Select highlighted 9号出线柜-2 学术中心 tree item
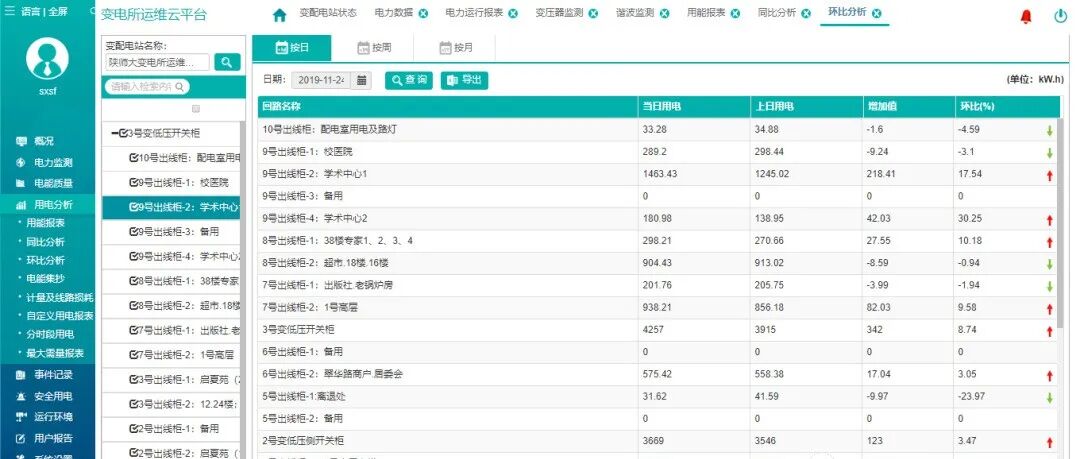Viewport: 1080px width, 459px height. (171, 207)
